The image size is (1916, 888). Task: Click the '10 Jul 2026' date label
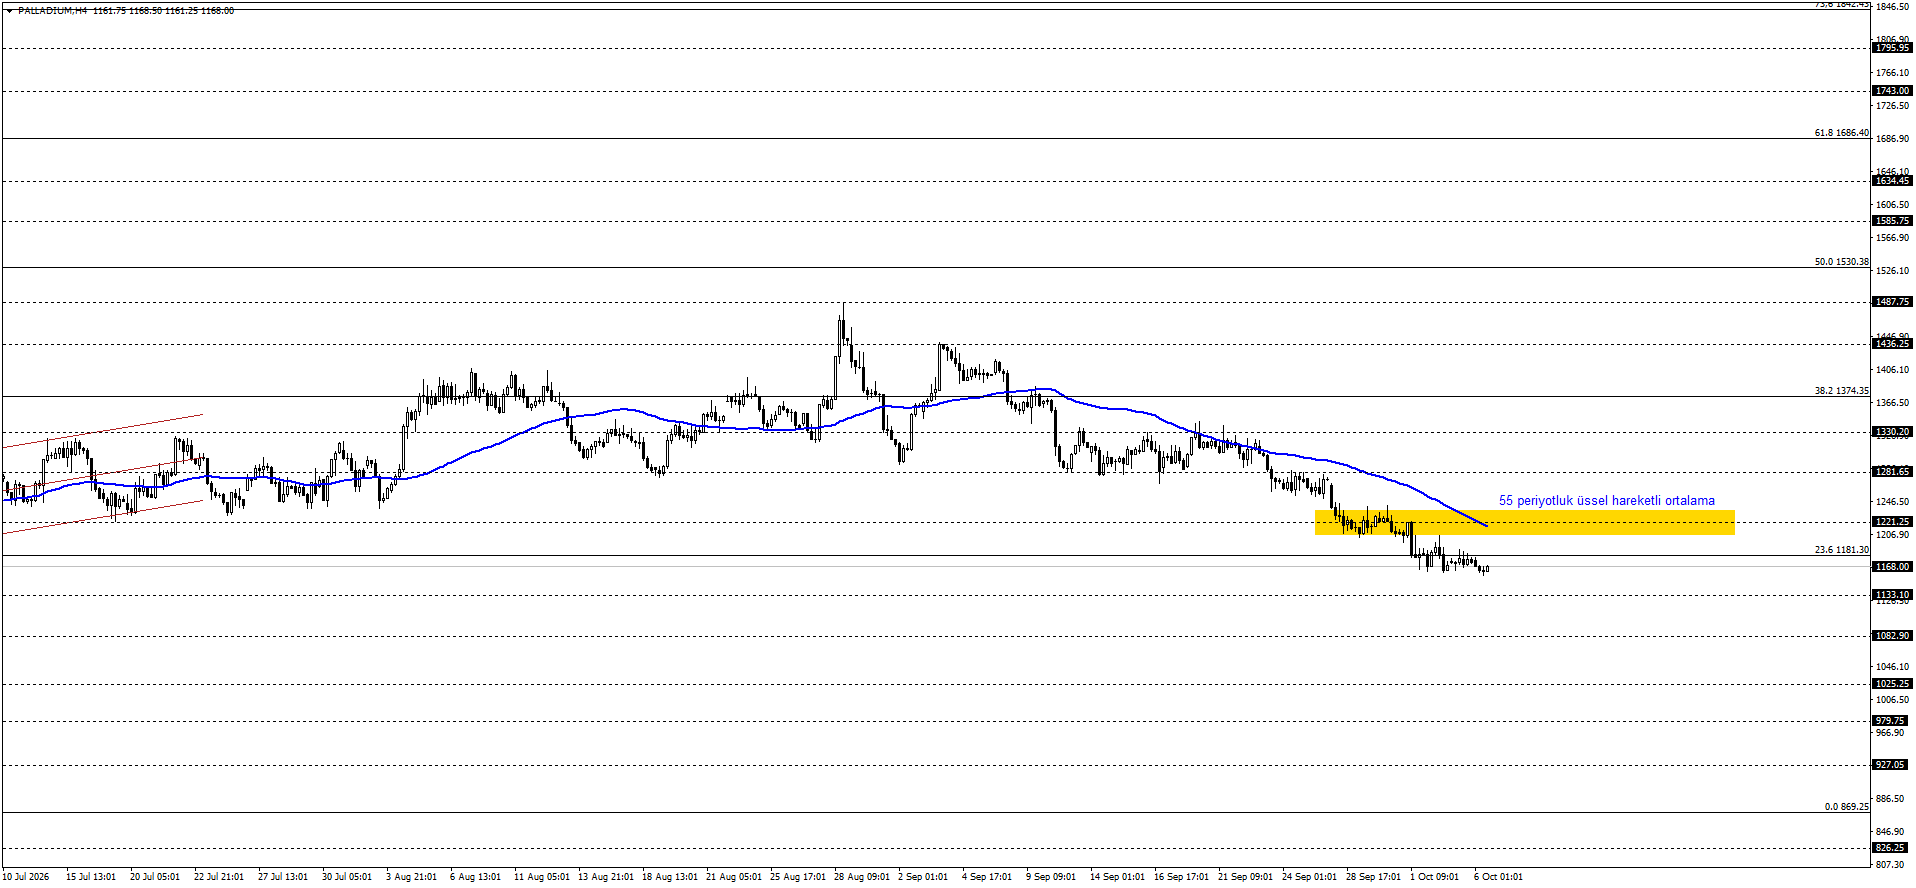(x=26, y=877)
